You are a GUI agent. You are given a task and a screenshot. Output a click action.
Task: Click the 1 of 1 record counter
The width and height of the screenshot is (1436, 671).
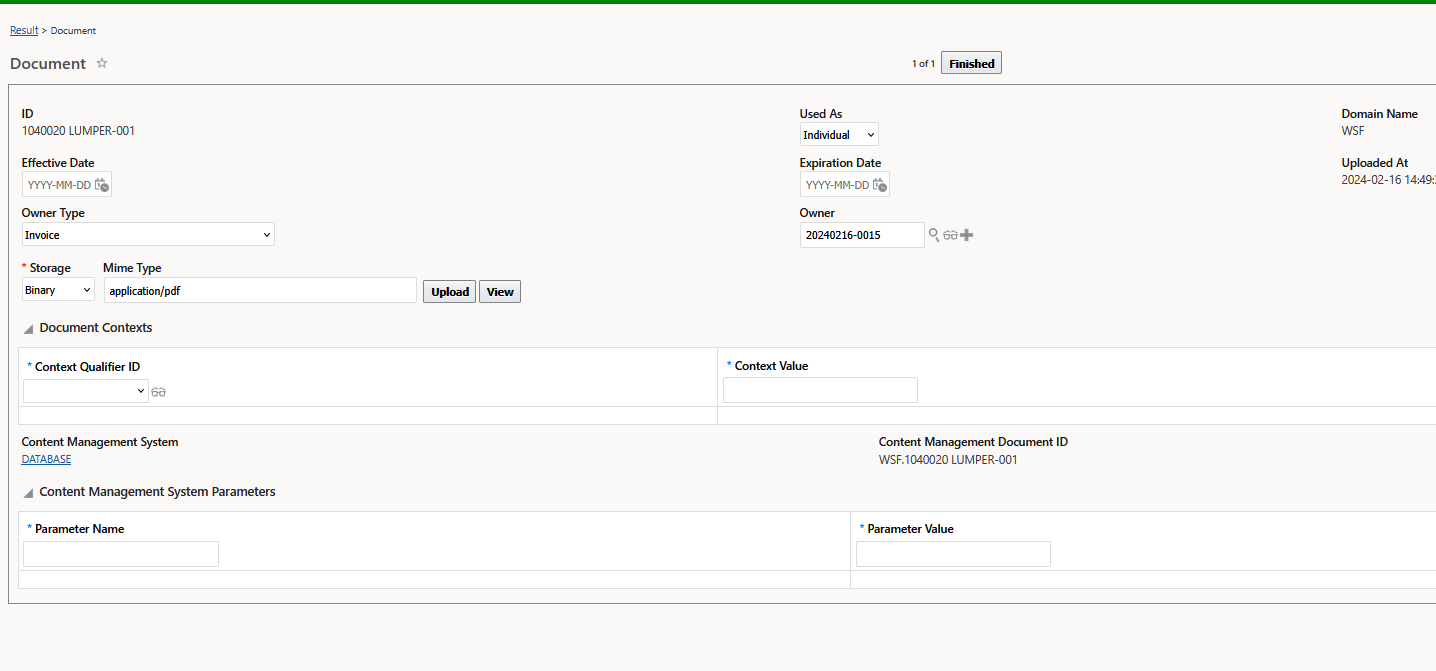[923, 64]
